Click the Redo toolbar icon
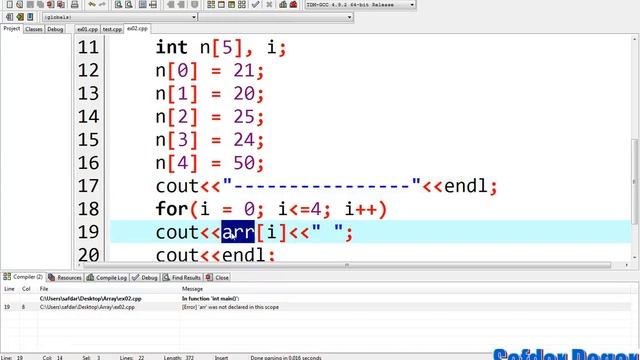 tap(102, 4)
